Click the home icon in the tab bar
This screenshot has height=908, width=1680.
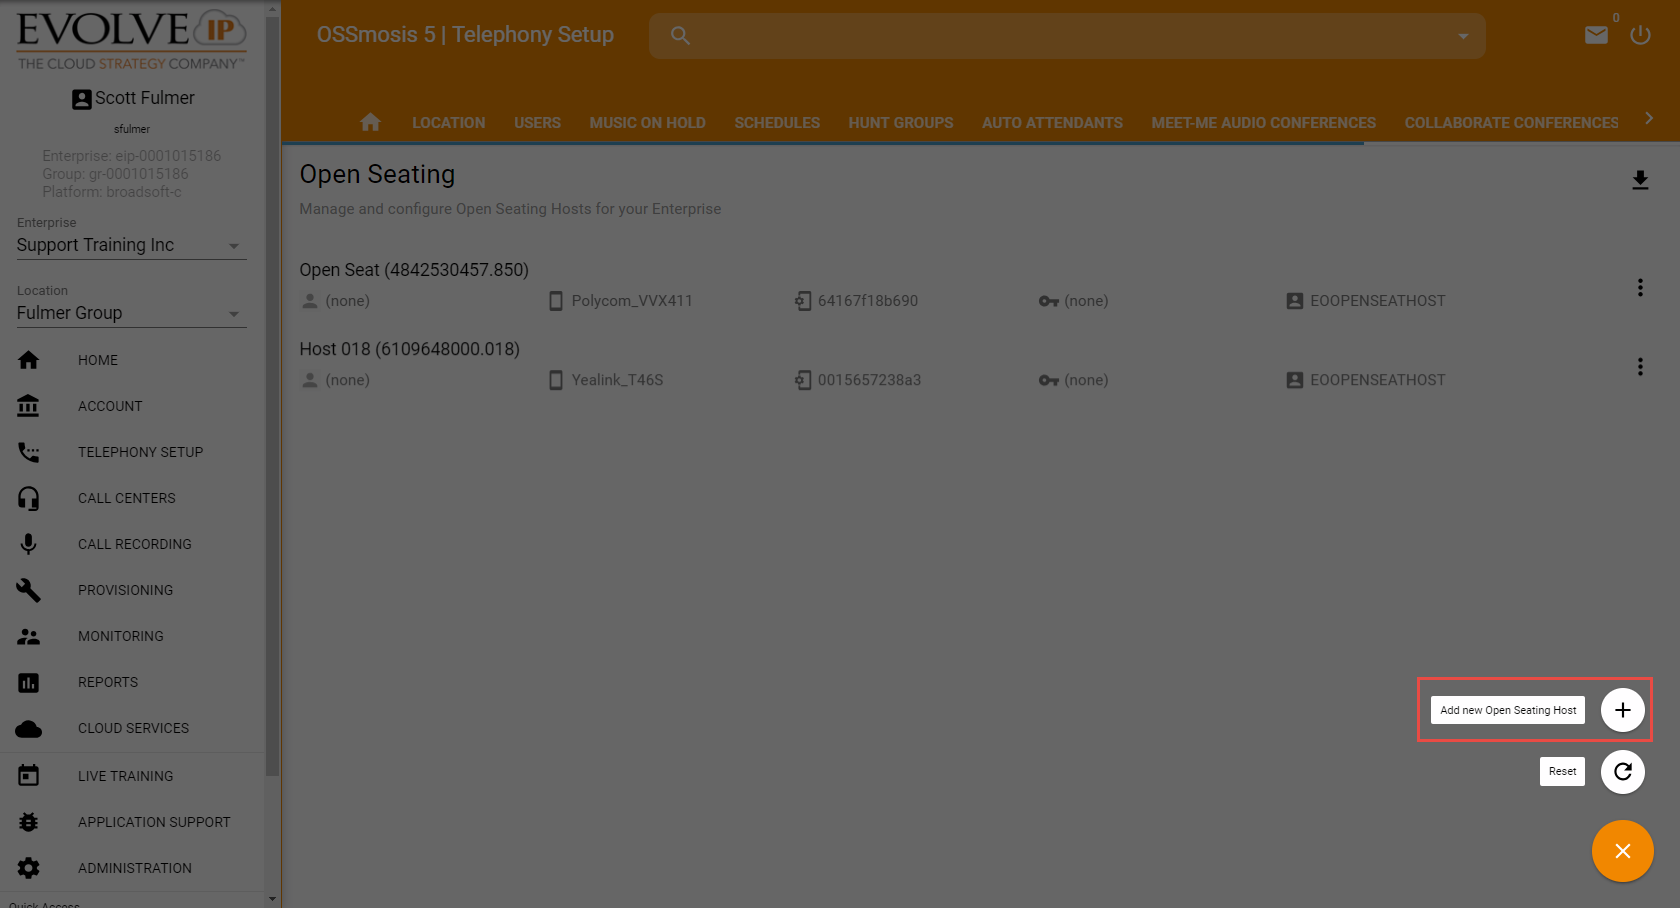point(370,122)
